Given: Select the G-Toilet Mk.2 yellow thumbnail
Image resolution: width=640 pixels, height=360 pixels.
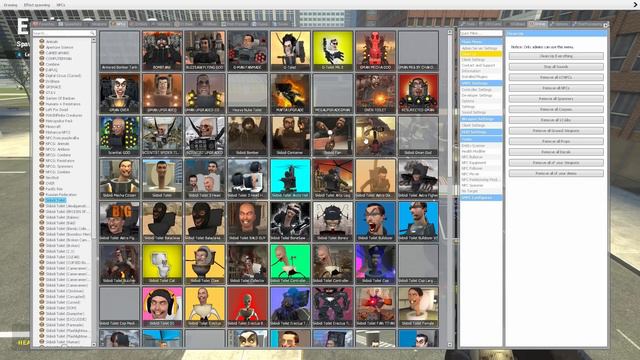Looking at the screenshot, I should pos(333,50).
